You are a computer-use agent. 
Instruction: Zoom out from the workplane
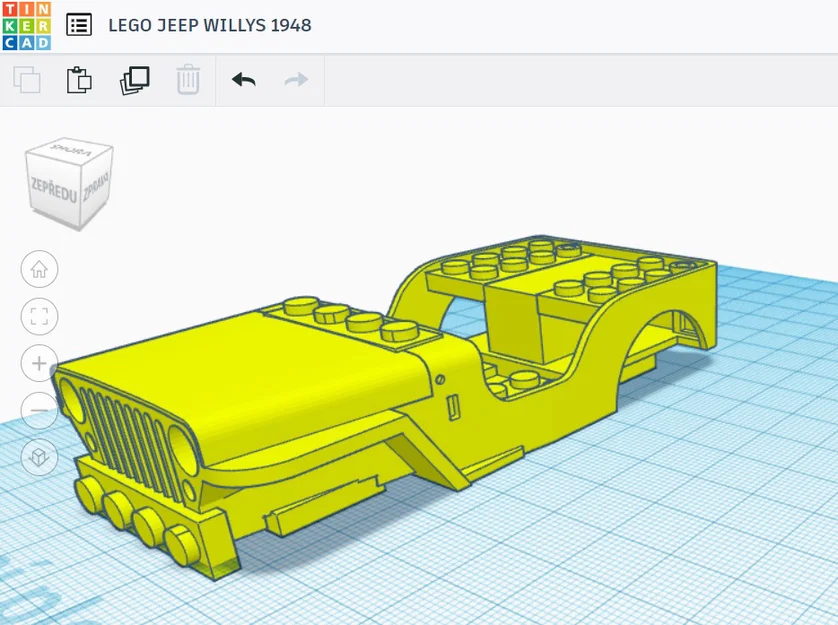(37, 410)
